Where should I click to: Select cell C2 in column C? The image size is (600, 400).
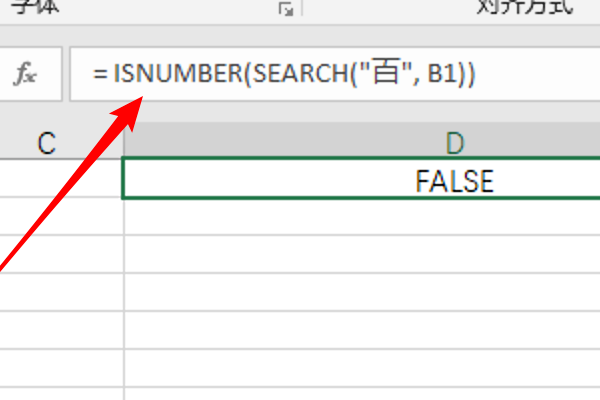tap(60, 217)
